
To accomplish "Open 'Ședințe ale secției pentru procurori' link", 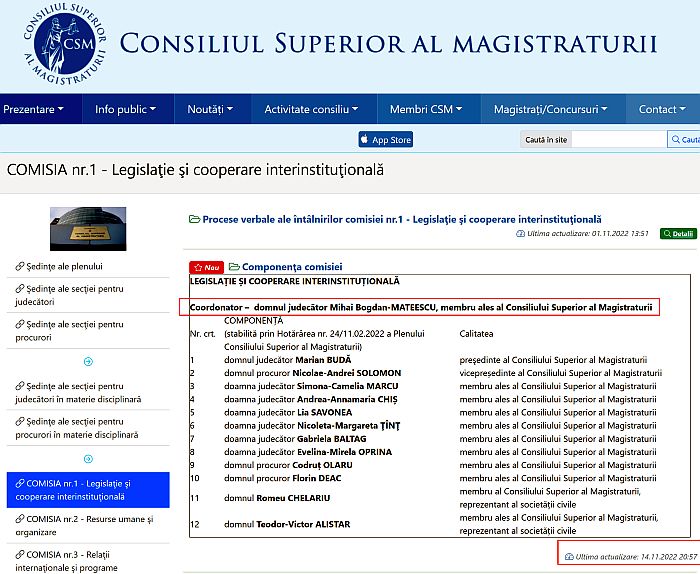I will [69, 331].
